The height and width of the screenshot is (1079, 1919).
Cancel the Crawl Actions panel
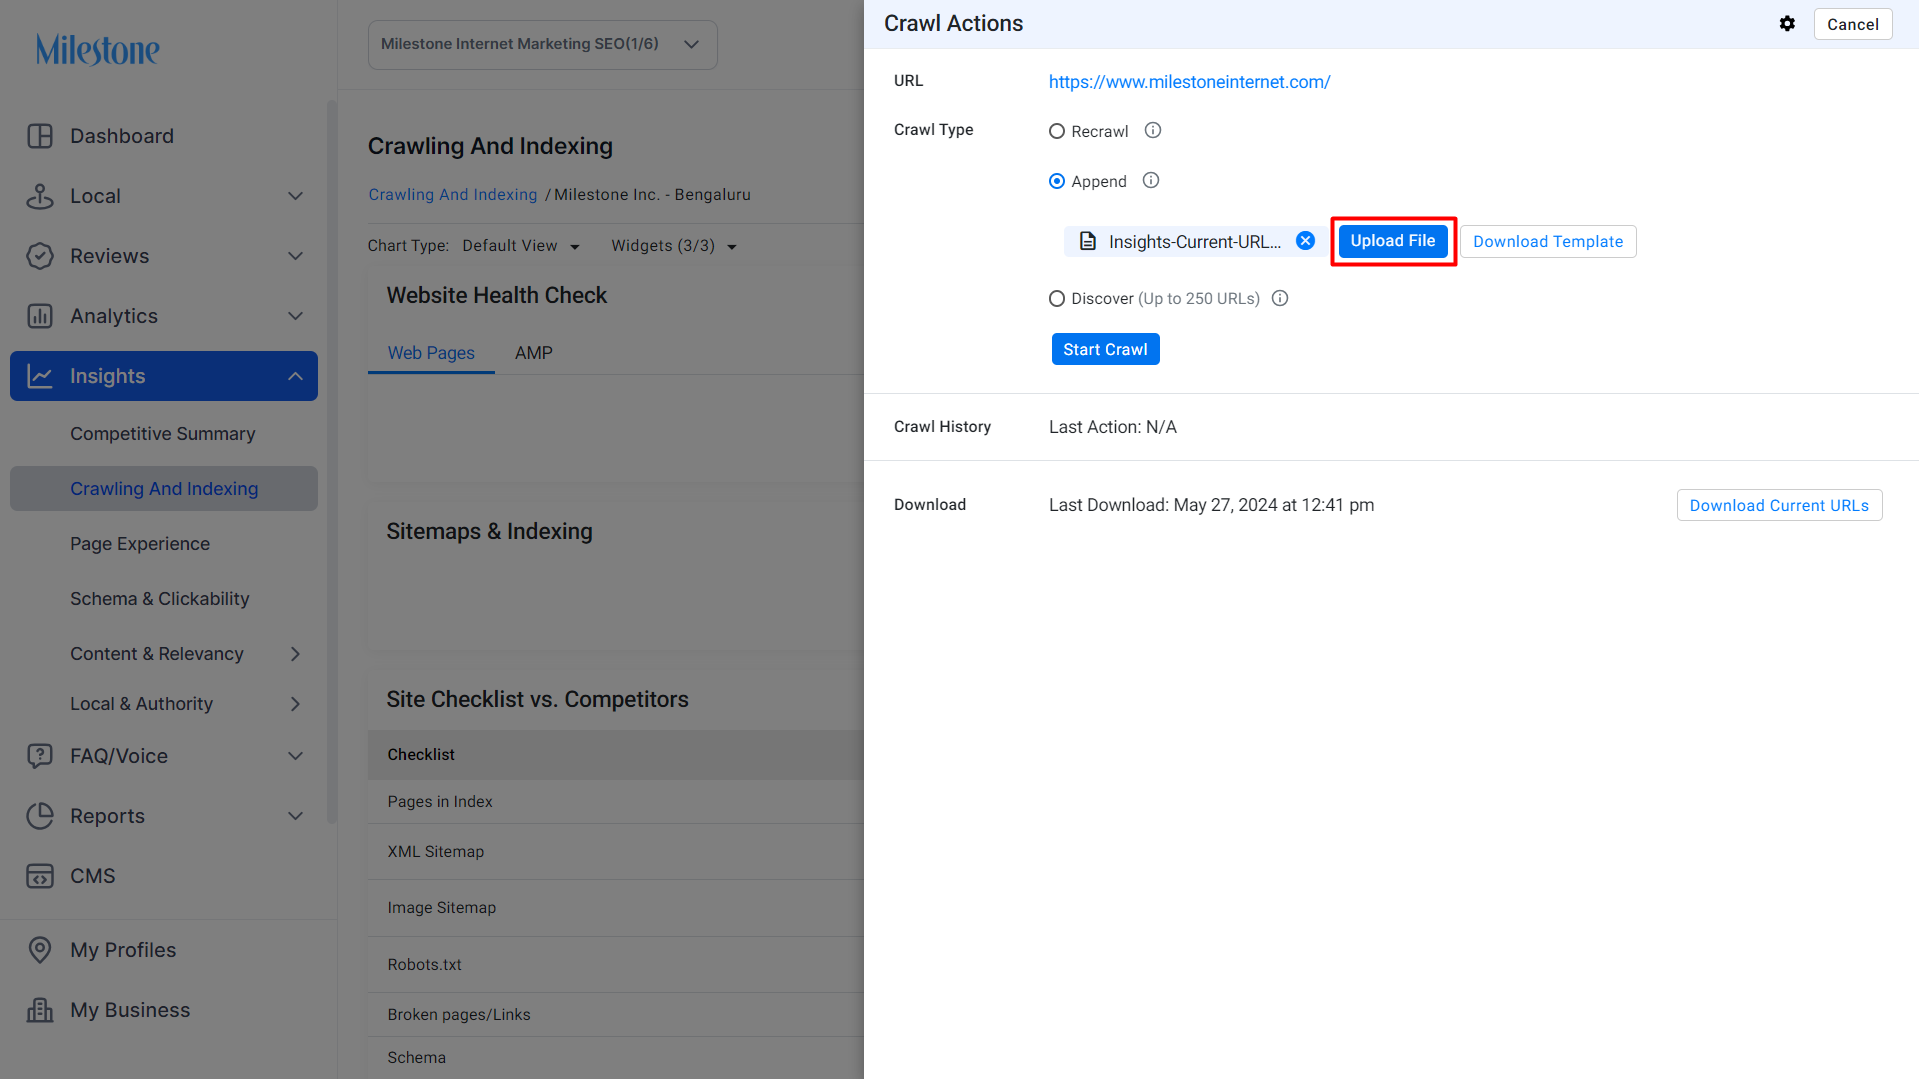pos(1853,24)
